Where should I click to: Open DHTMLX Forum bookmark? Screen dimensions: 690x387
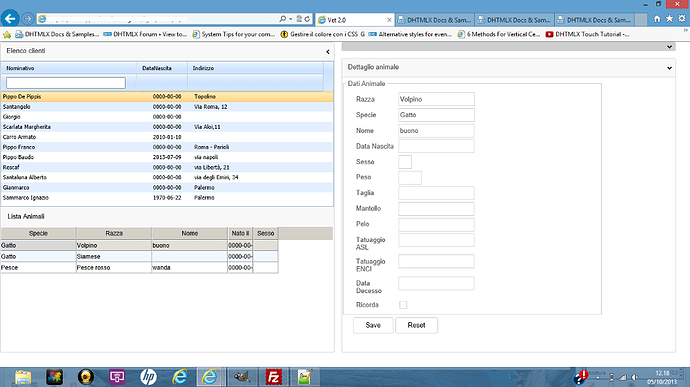point(145,34)
